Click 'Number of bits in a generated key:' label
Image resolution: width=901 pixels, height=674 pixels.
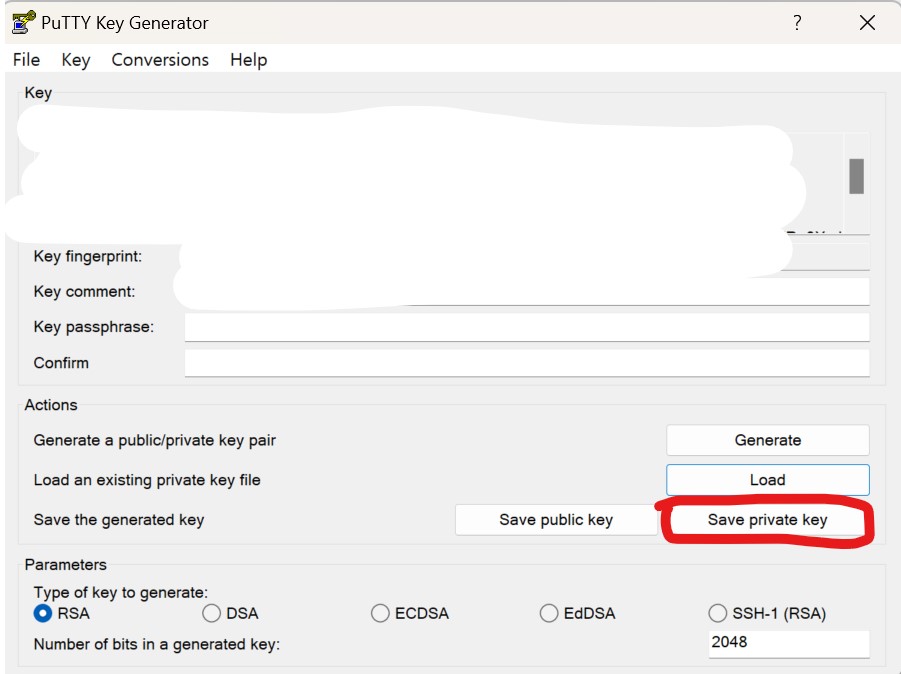click(x=157, y=644)
